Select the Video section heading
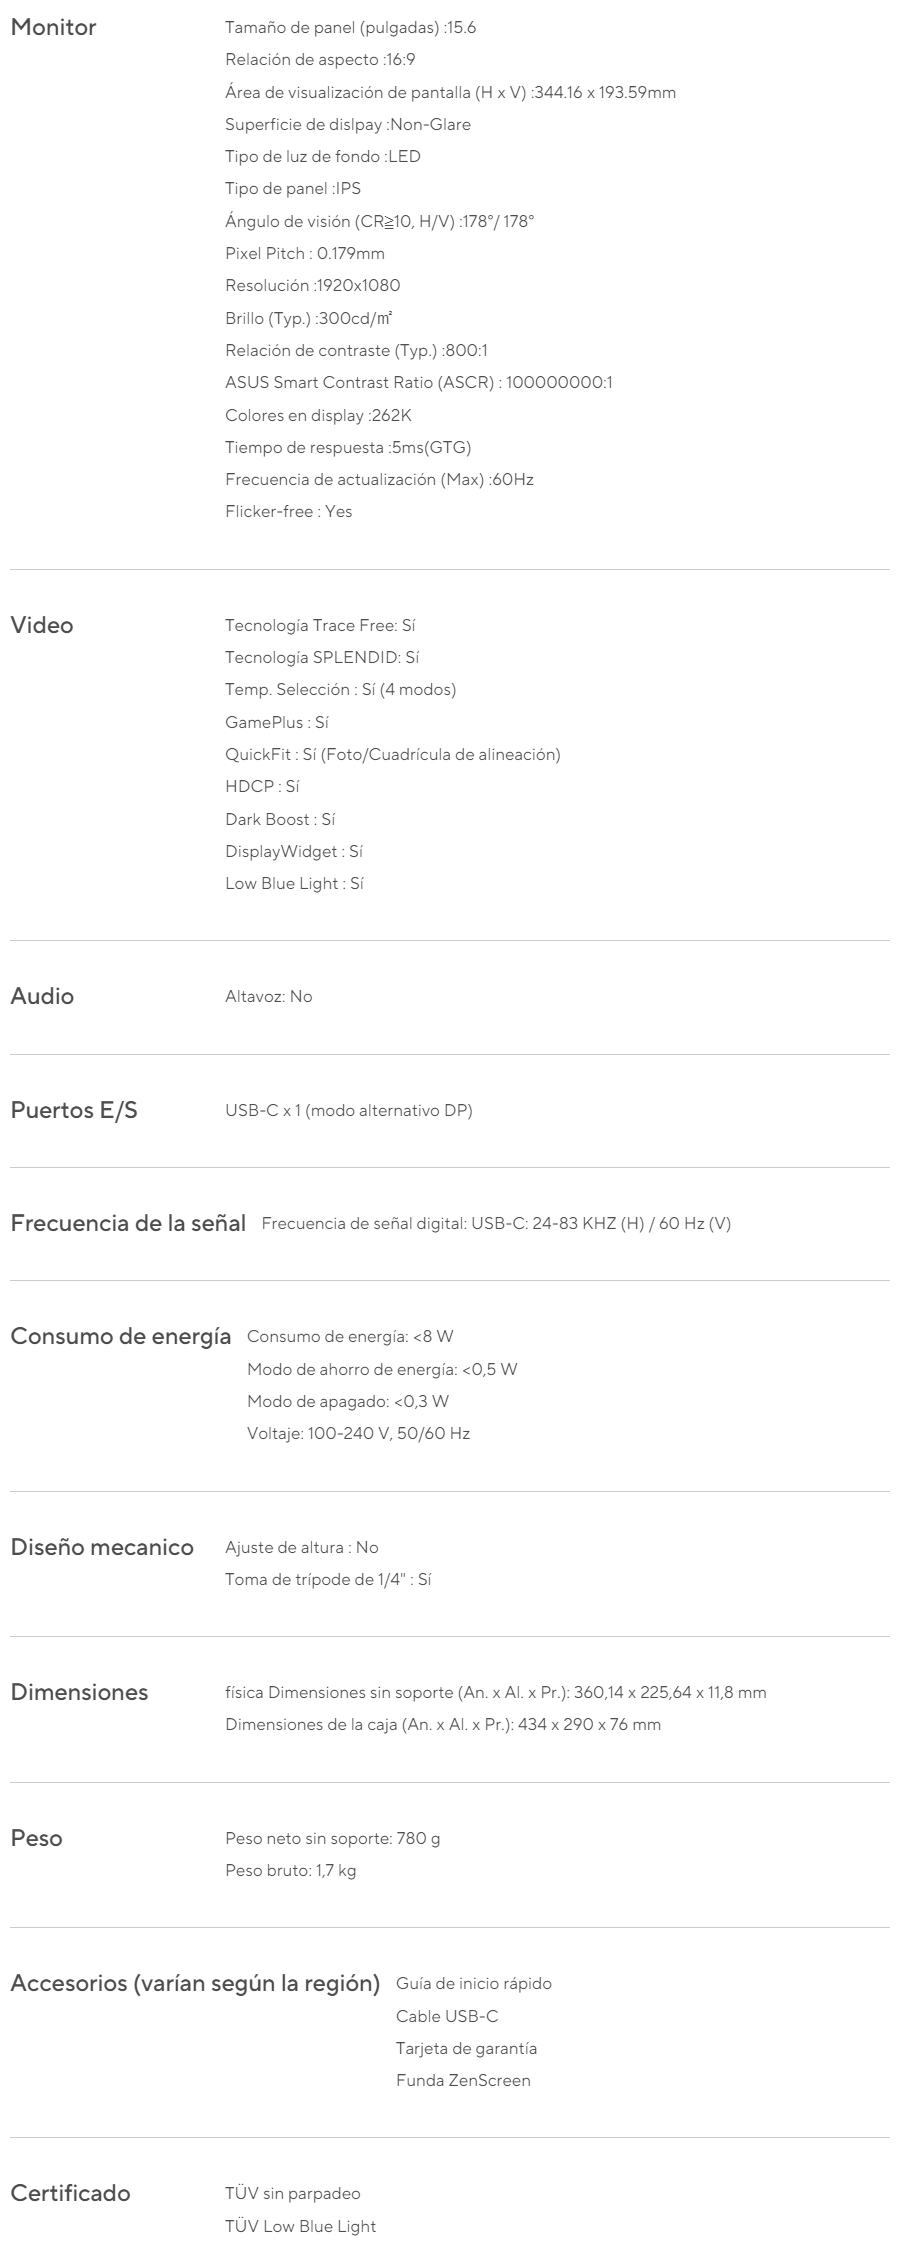This screenshot has width=900, height=2267. tap(42, 626)
